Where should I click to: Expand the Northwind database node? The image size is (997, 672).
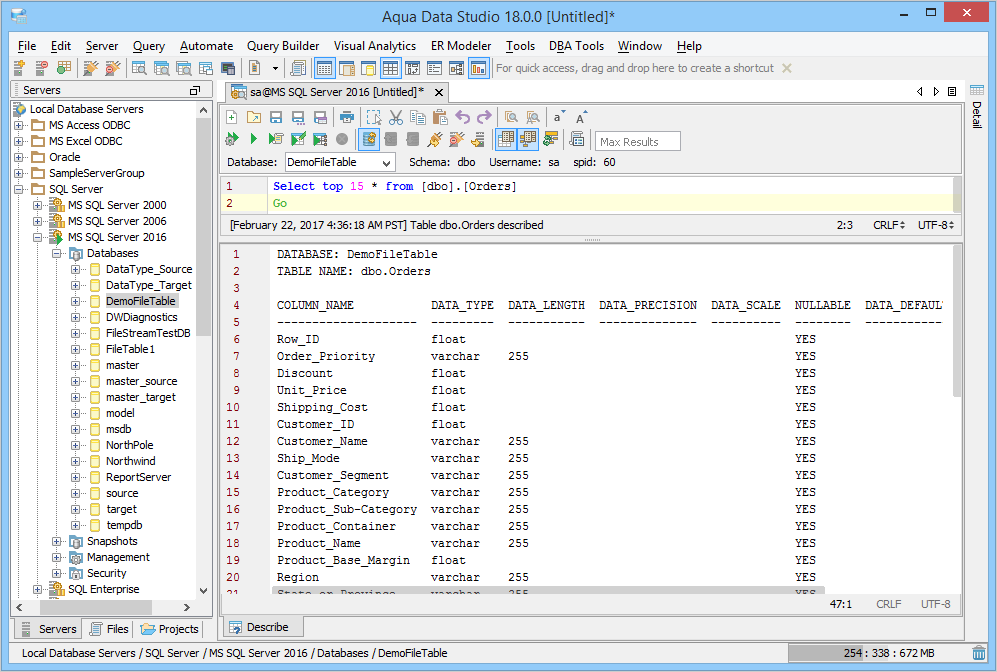(x=77, y=461)
